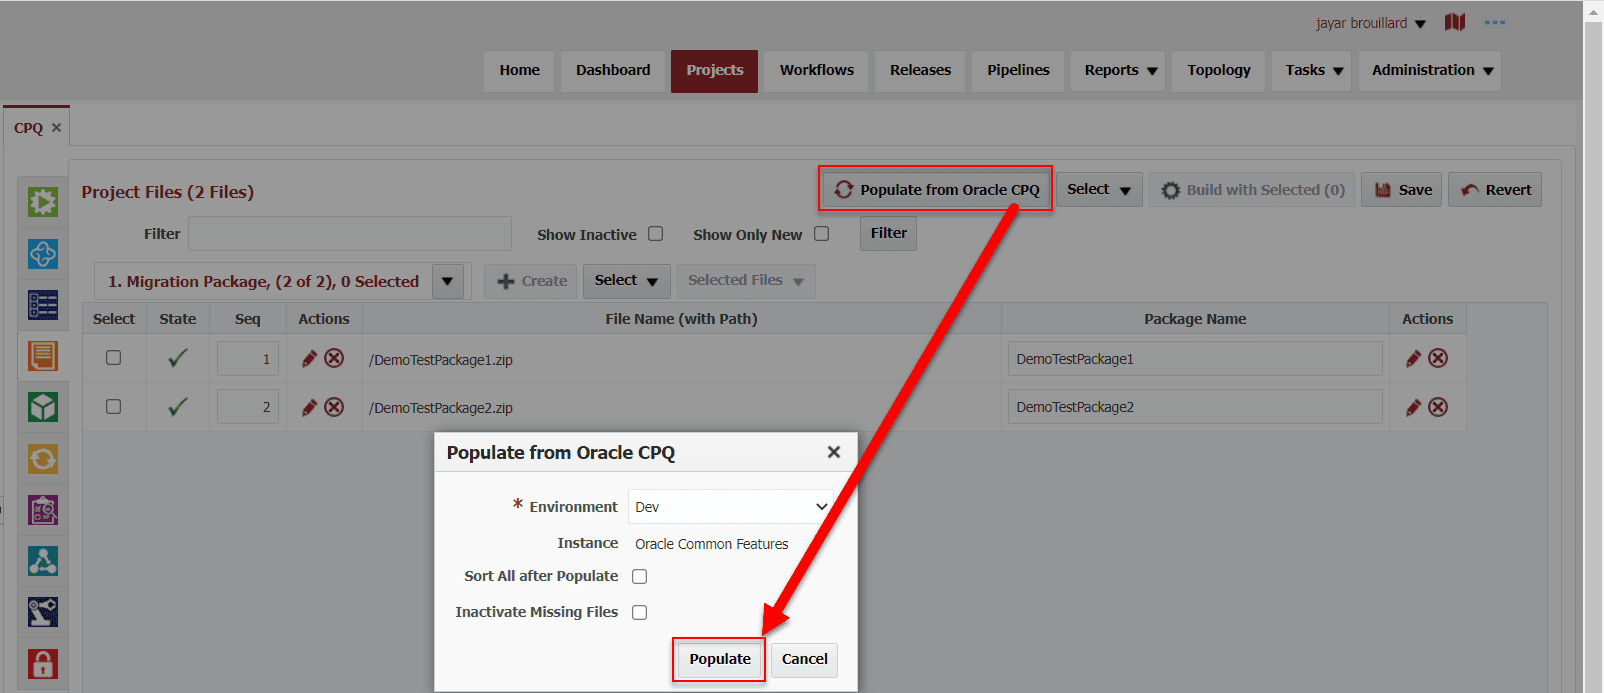Open the robot arm automation sidebar icon
Image resolution: width=1604 pixels, height=693 pixels.
43,612
